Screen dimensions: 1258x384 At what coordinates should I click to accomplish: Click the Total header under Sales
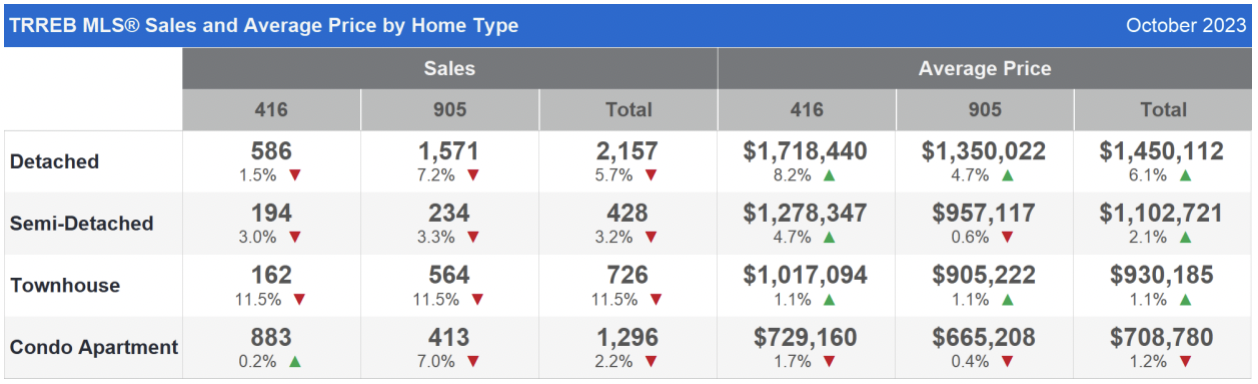[629, 110]
